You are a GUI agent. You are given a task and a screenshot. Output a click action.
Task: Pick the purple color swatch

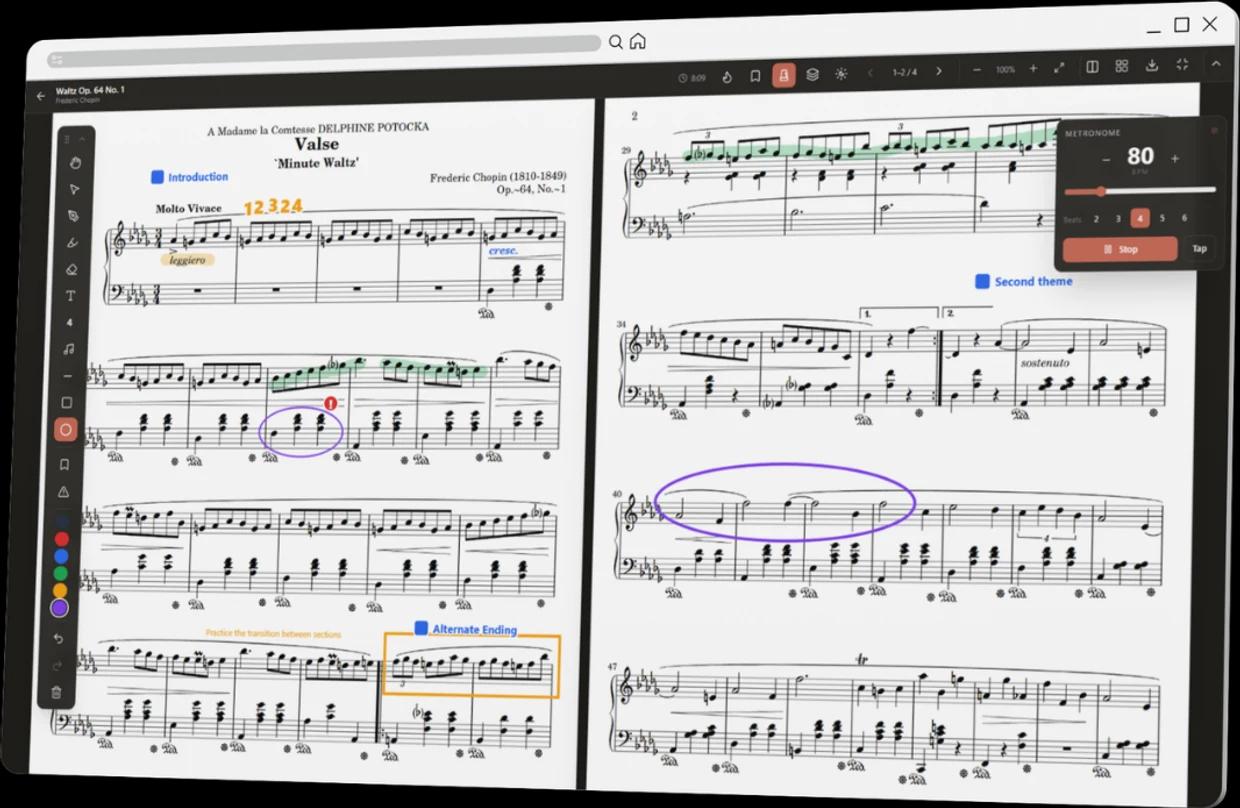click(59, 607)
